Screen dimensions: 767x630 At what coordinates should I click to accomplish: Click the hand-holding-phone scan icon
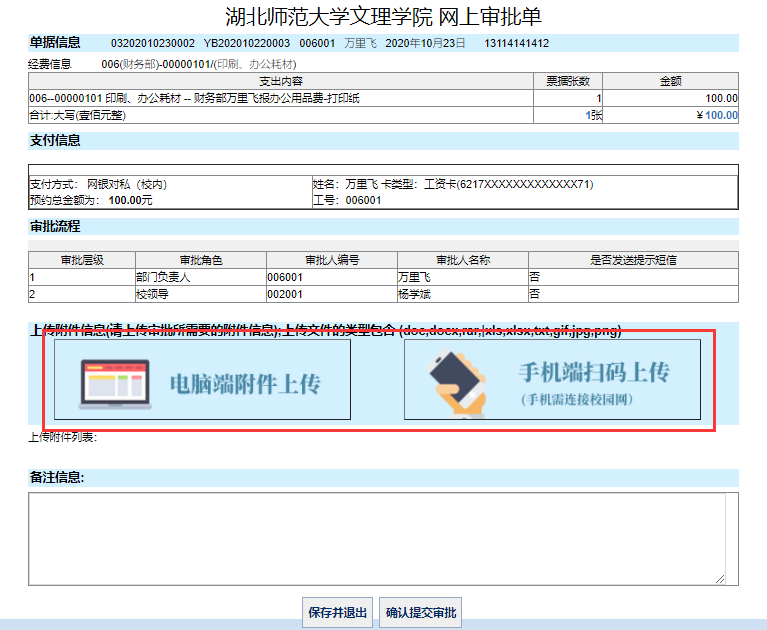pyautogui.click(x=457, y=380)
